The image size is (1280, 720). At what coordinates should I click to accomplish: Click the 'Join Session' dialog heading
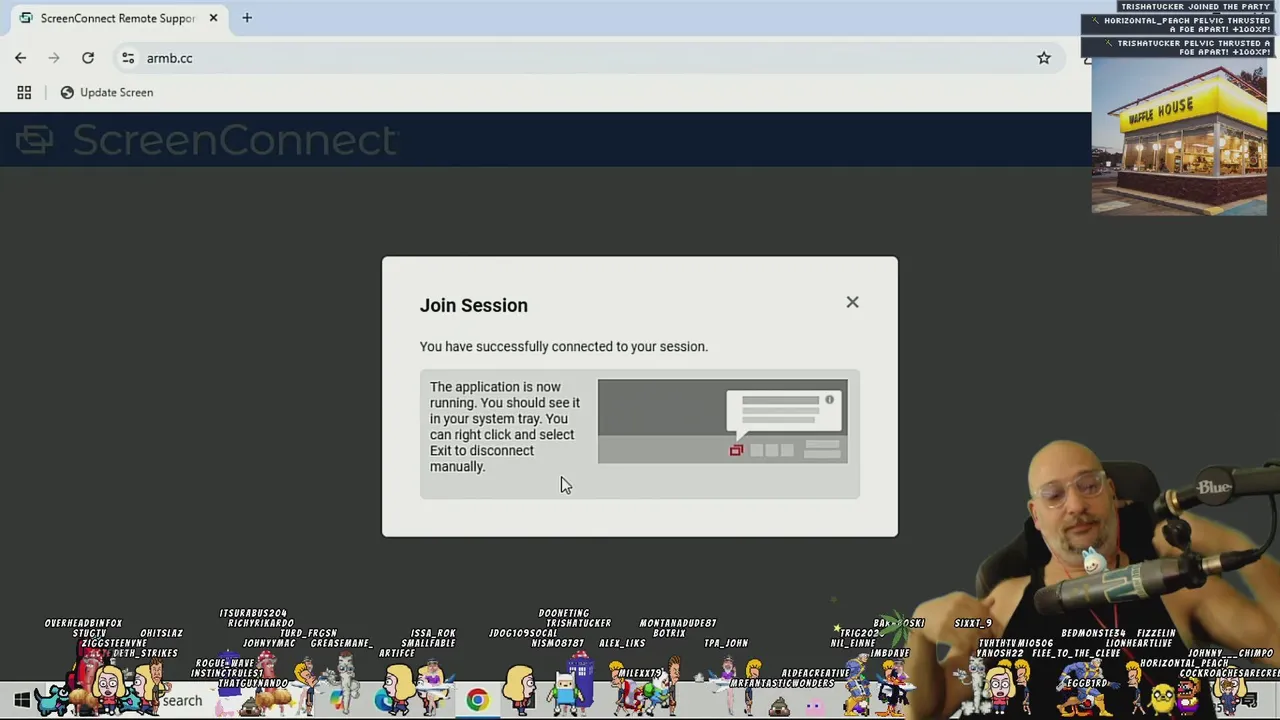click(x=474, y=305)
